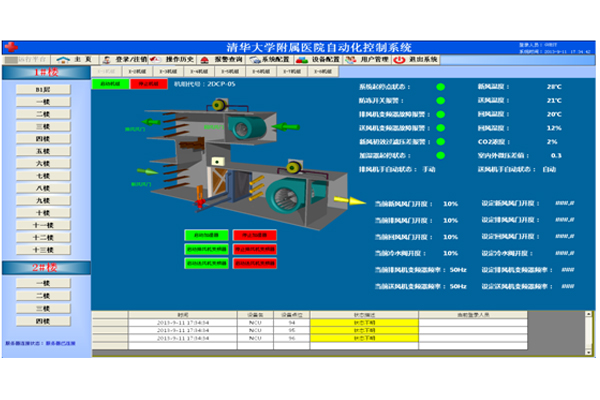Click the green 启动机组 start unit button
Screen dimensions: 600x400
click(110, 84)
